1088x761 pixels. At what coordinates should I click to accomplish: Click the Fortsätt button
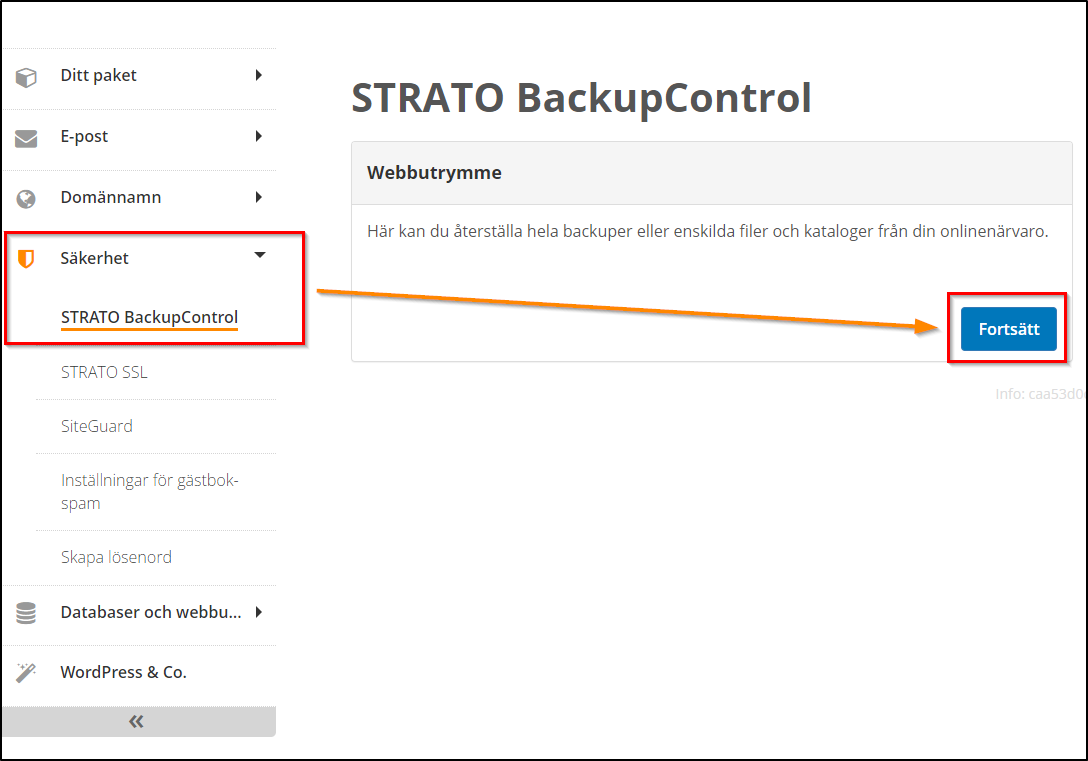[1008, 328]
